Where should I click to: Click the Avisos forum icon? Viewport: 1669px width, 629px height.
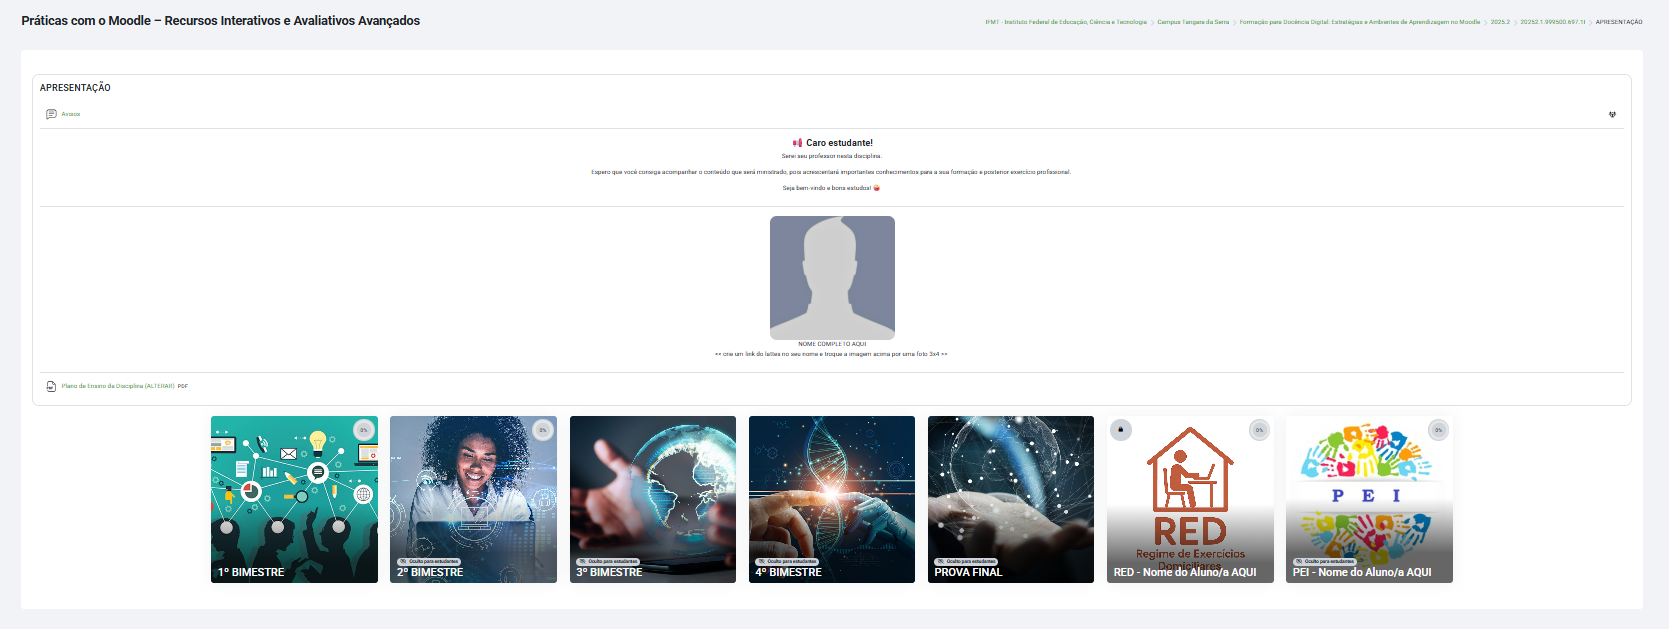click(x=51, y=114)
